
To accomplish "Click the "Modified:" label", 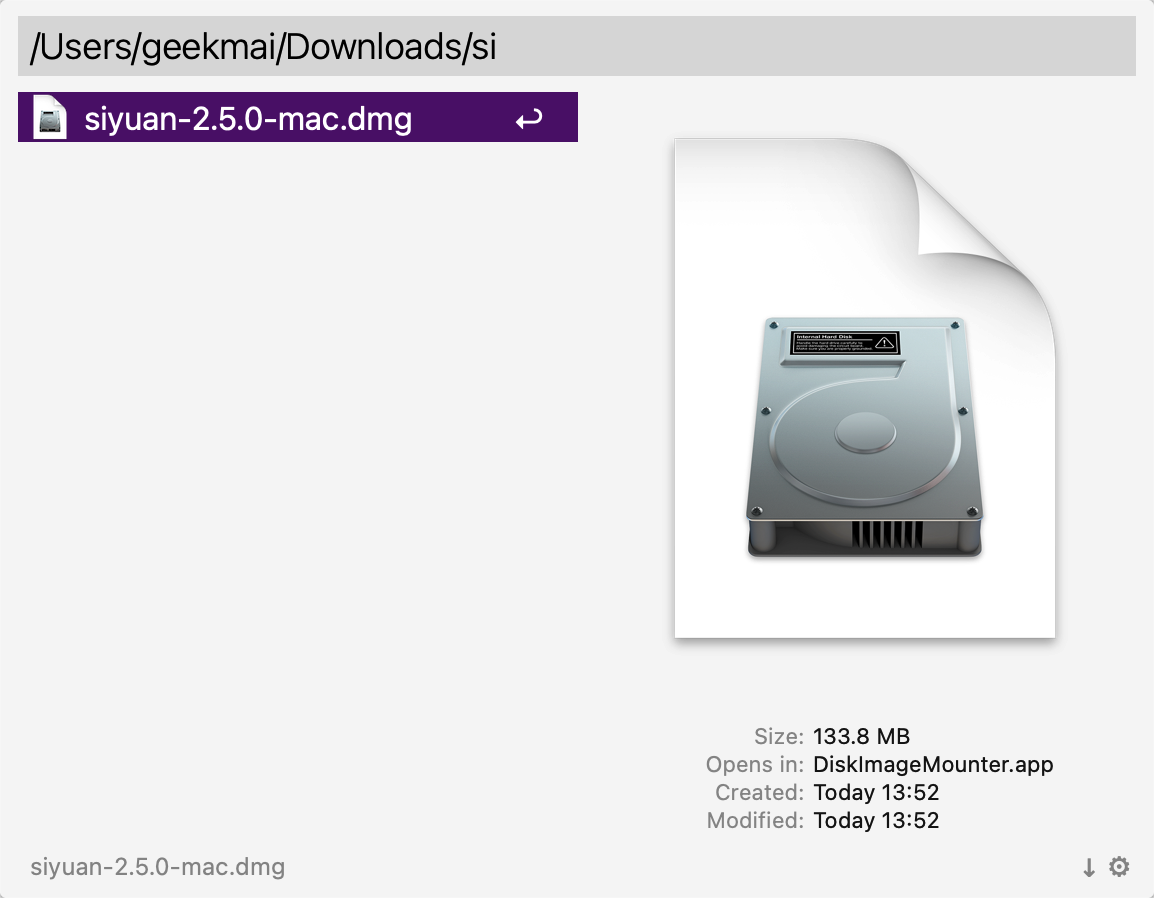I will point(755,820).
